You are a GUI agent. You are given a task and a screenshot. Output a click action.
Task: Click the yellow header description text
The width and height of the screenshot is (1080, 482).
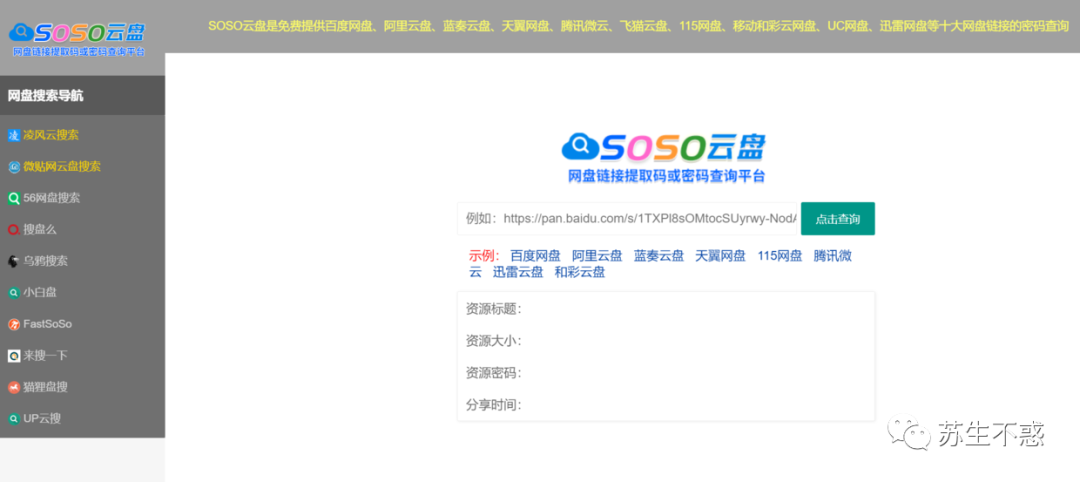638,26
